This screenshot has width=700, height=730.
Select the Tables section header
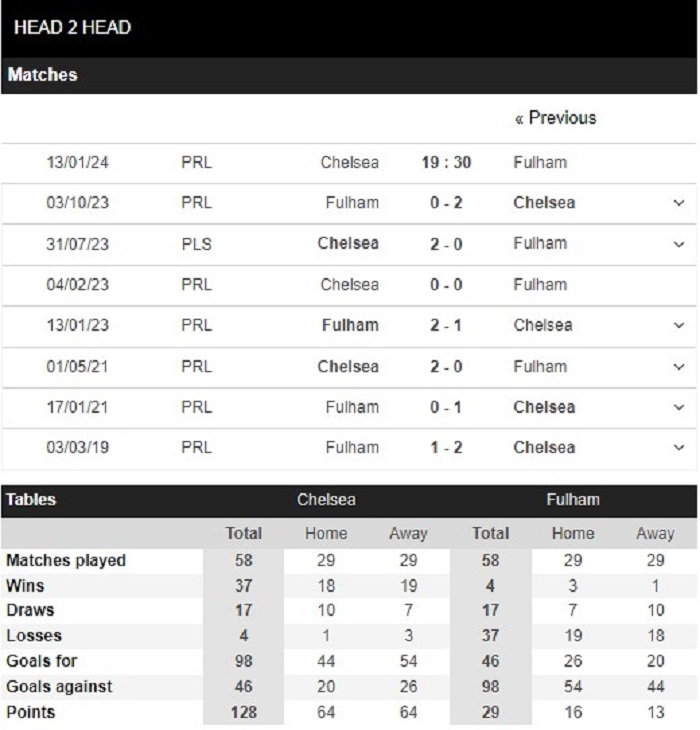[32, 500]
